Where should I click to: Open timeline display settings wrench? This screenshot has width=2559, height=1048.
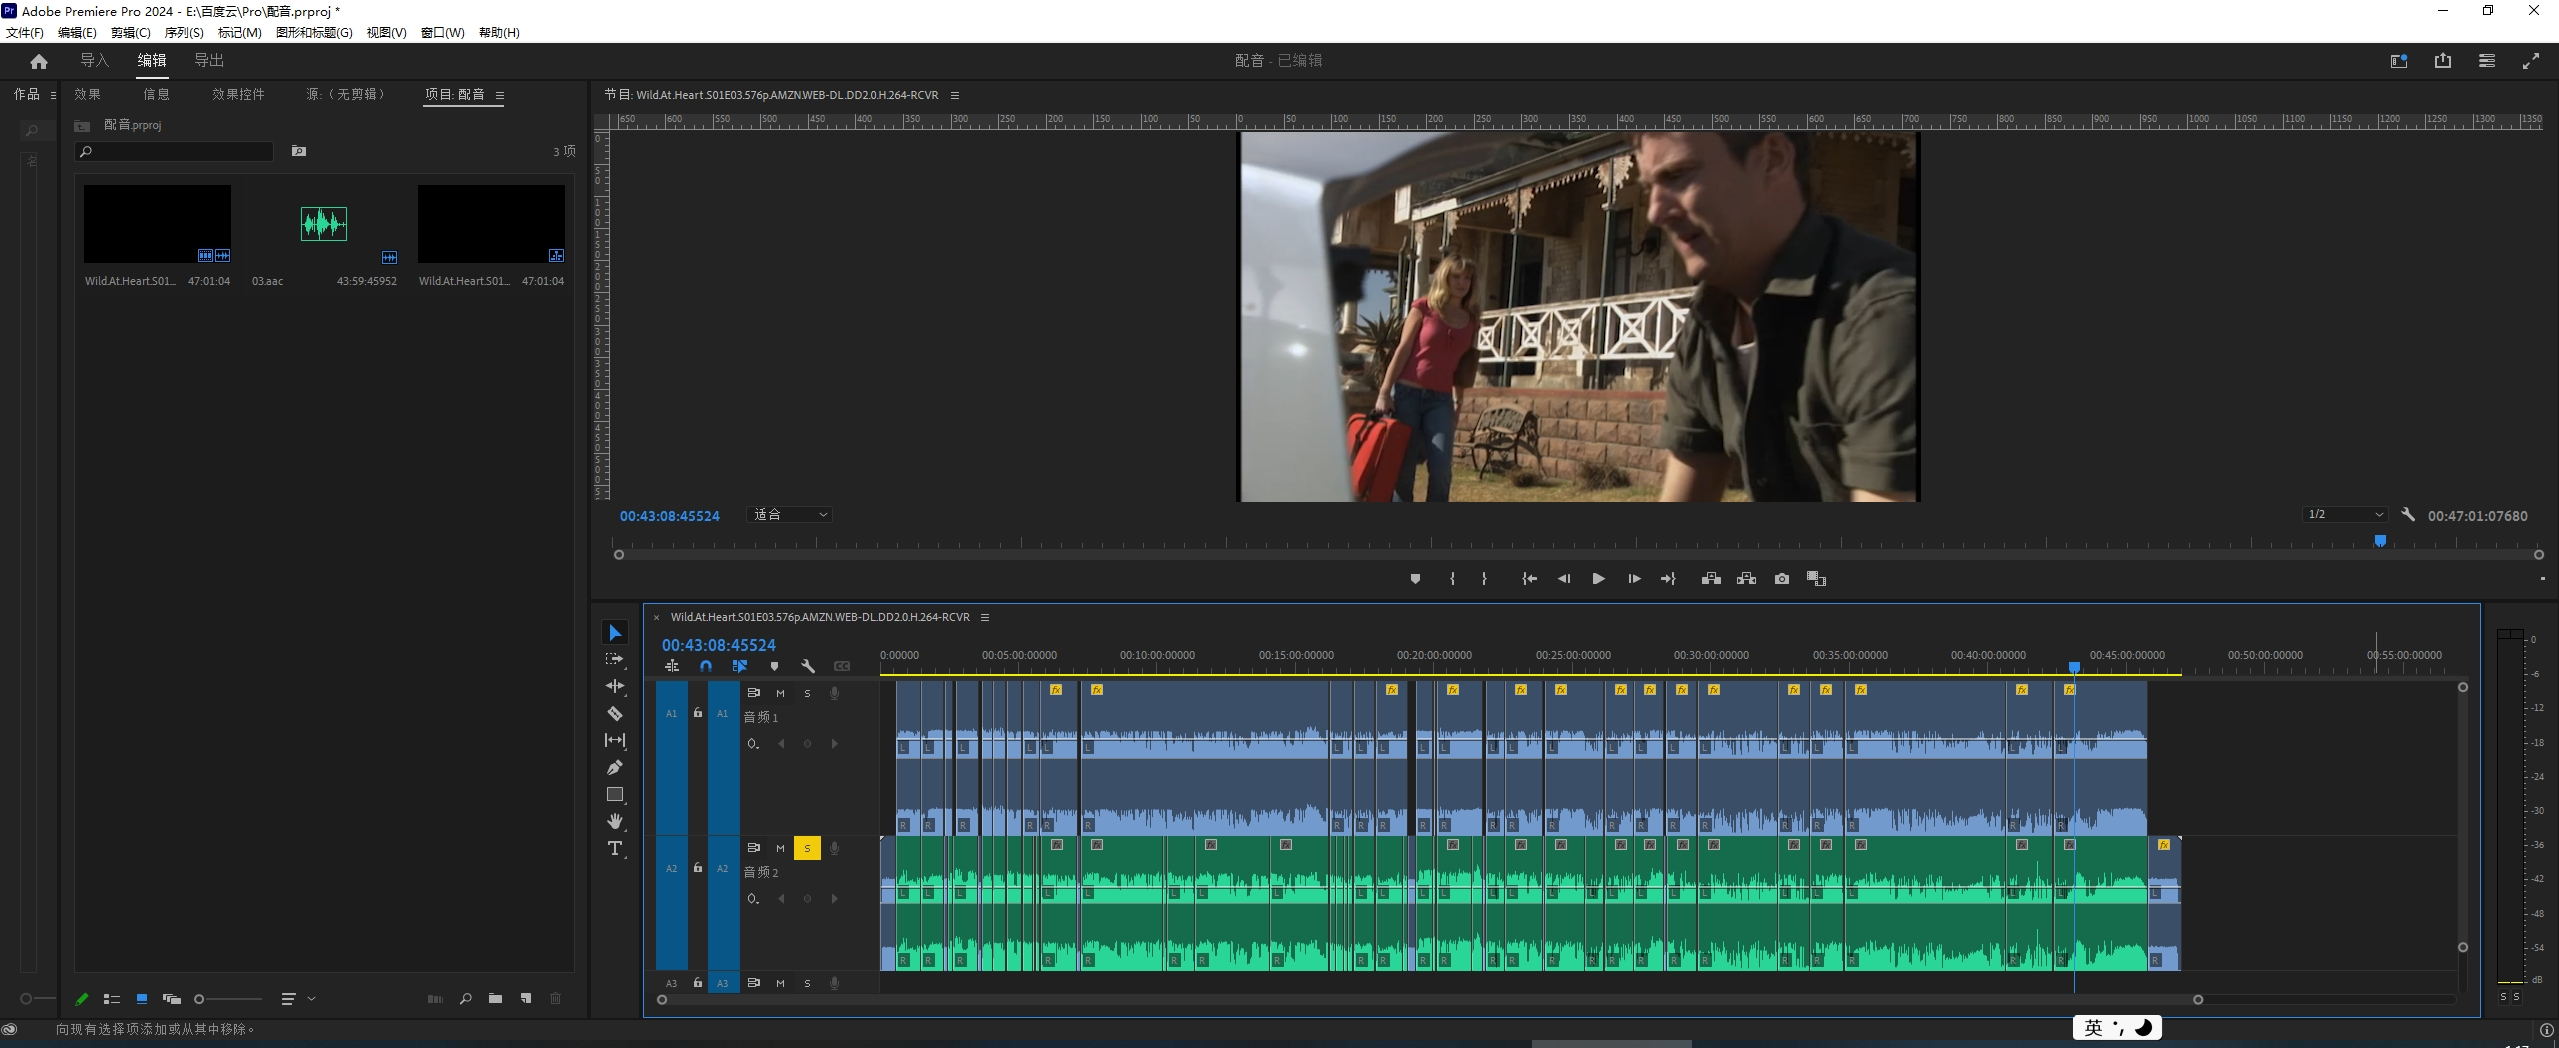[x=808, y=666]
